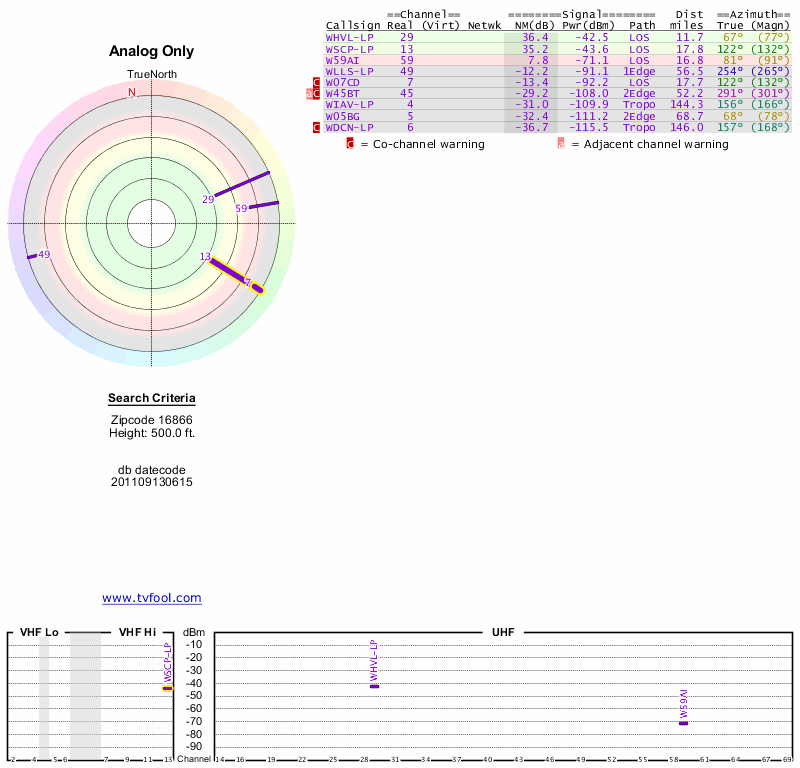Click the co-channel warning icon beside WDCN-LP
The width and height of the screenshot is (800, 768).
click(317, 127)
